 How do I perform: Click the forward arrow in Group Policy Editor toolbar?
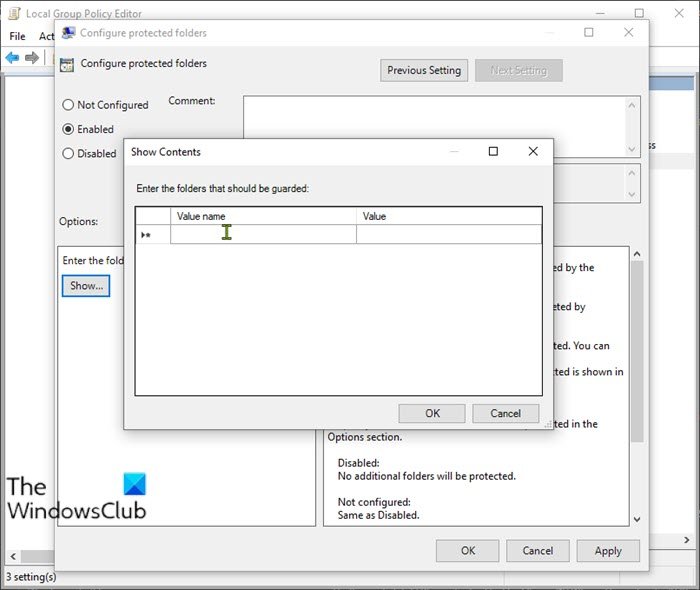click(x=32, y=58)
